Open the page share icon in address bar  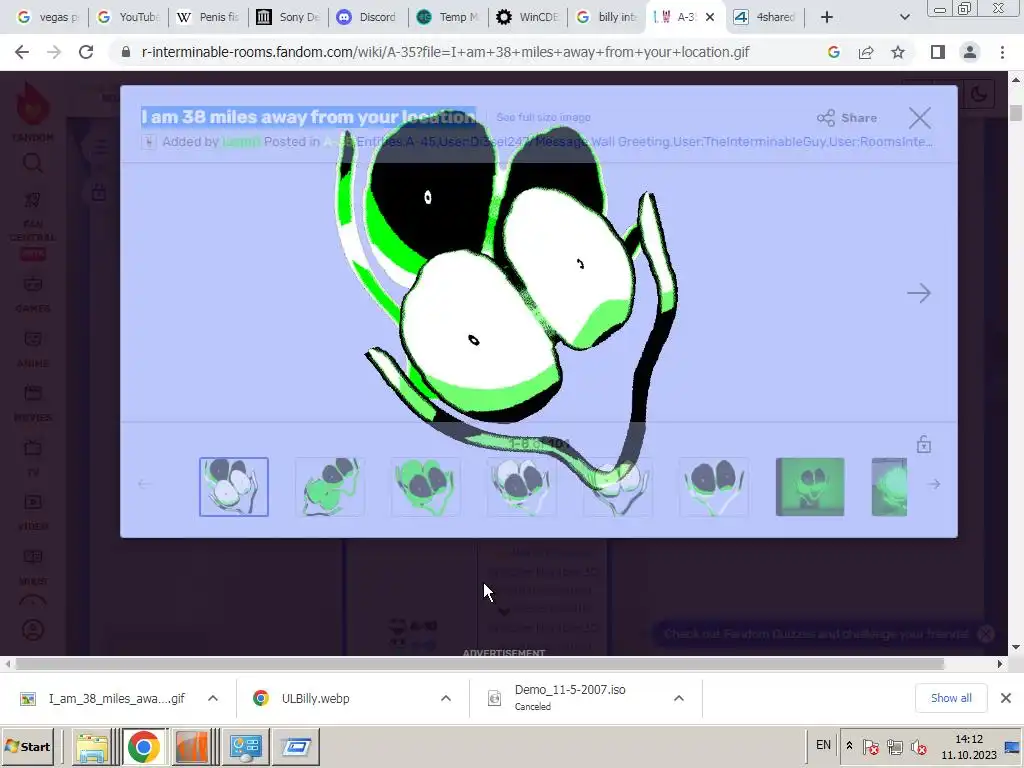coord(866,52)
